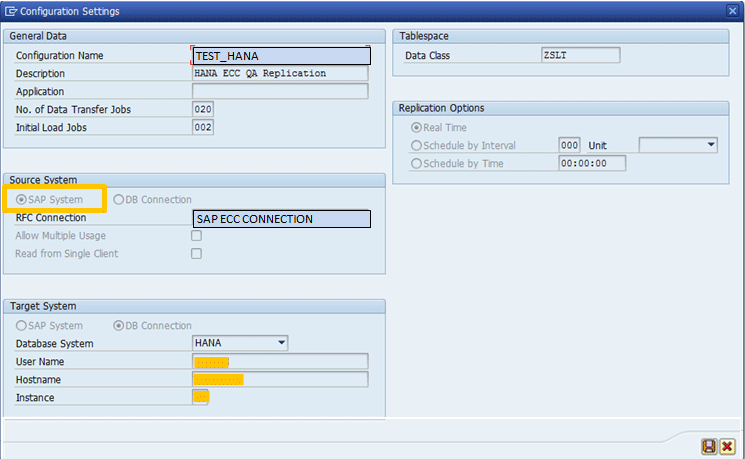Click the empty Application field
The height and width of the screenshot is (459, 745).
[x=280, y=91]
